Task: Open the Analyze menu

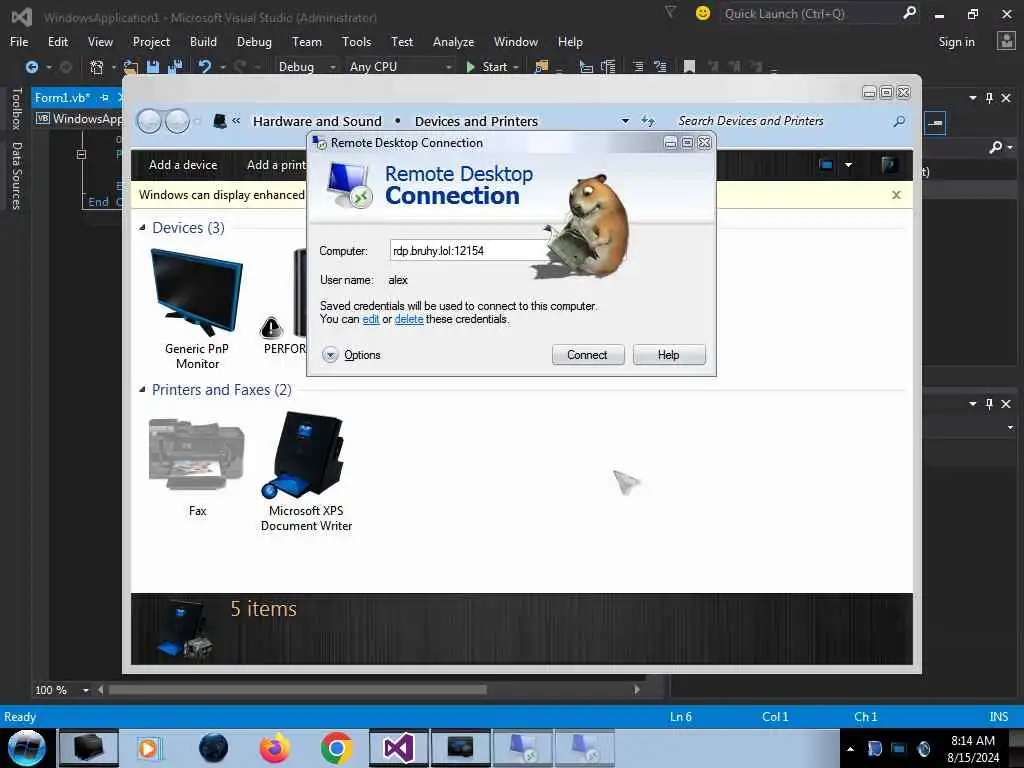Action: click(x=453, y=42)
